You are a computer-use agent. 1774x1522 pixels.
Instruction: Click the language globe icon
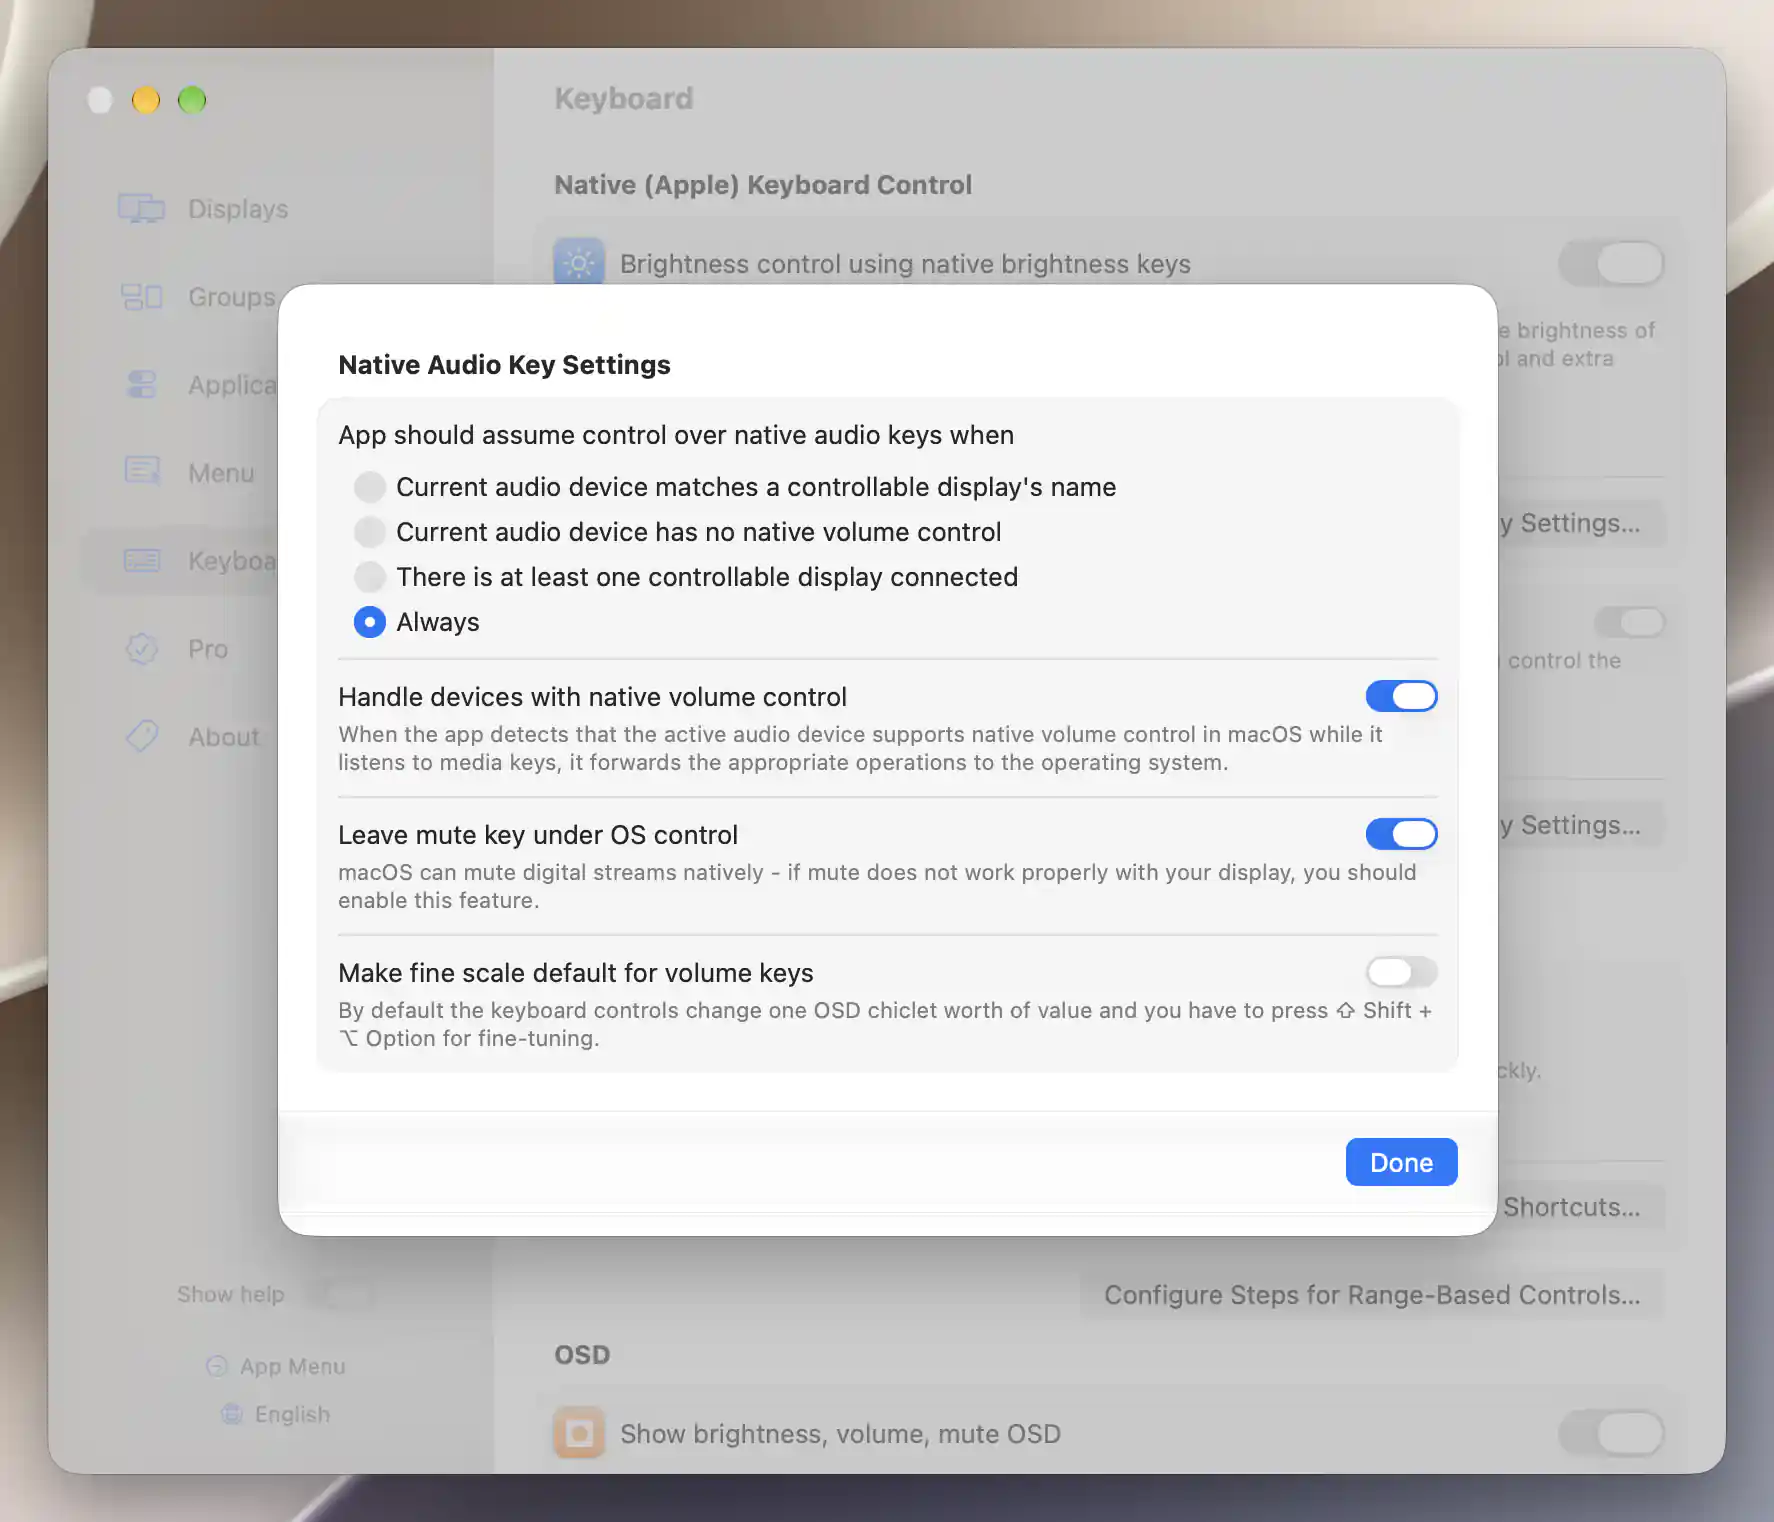[x=232, y=1414]
